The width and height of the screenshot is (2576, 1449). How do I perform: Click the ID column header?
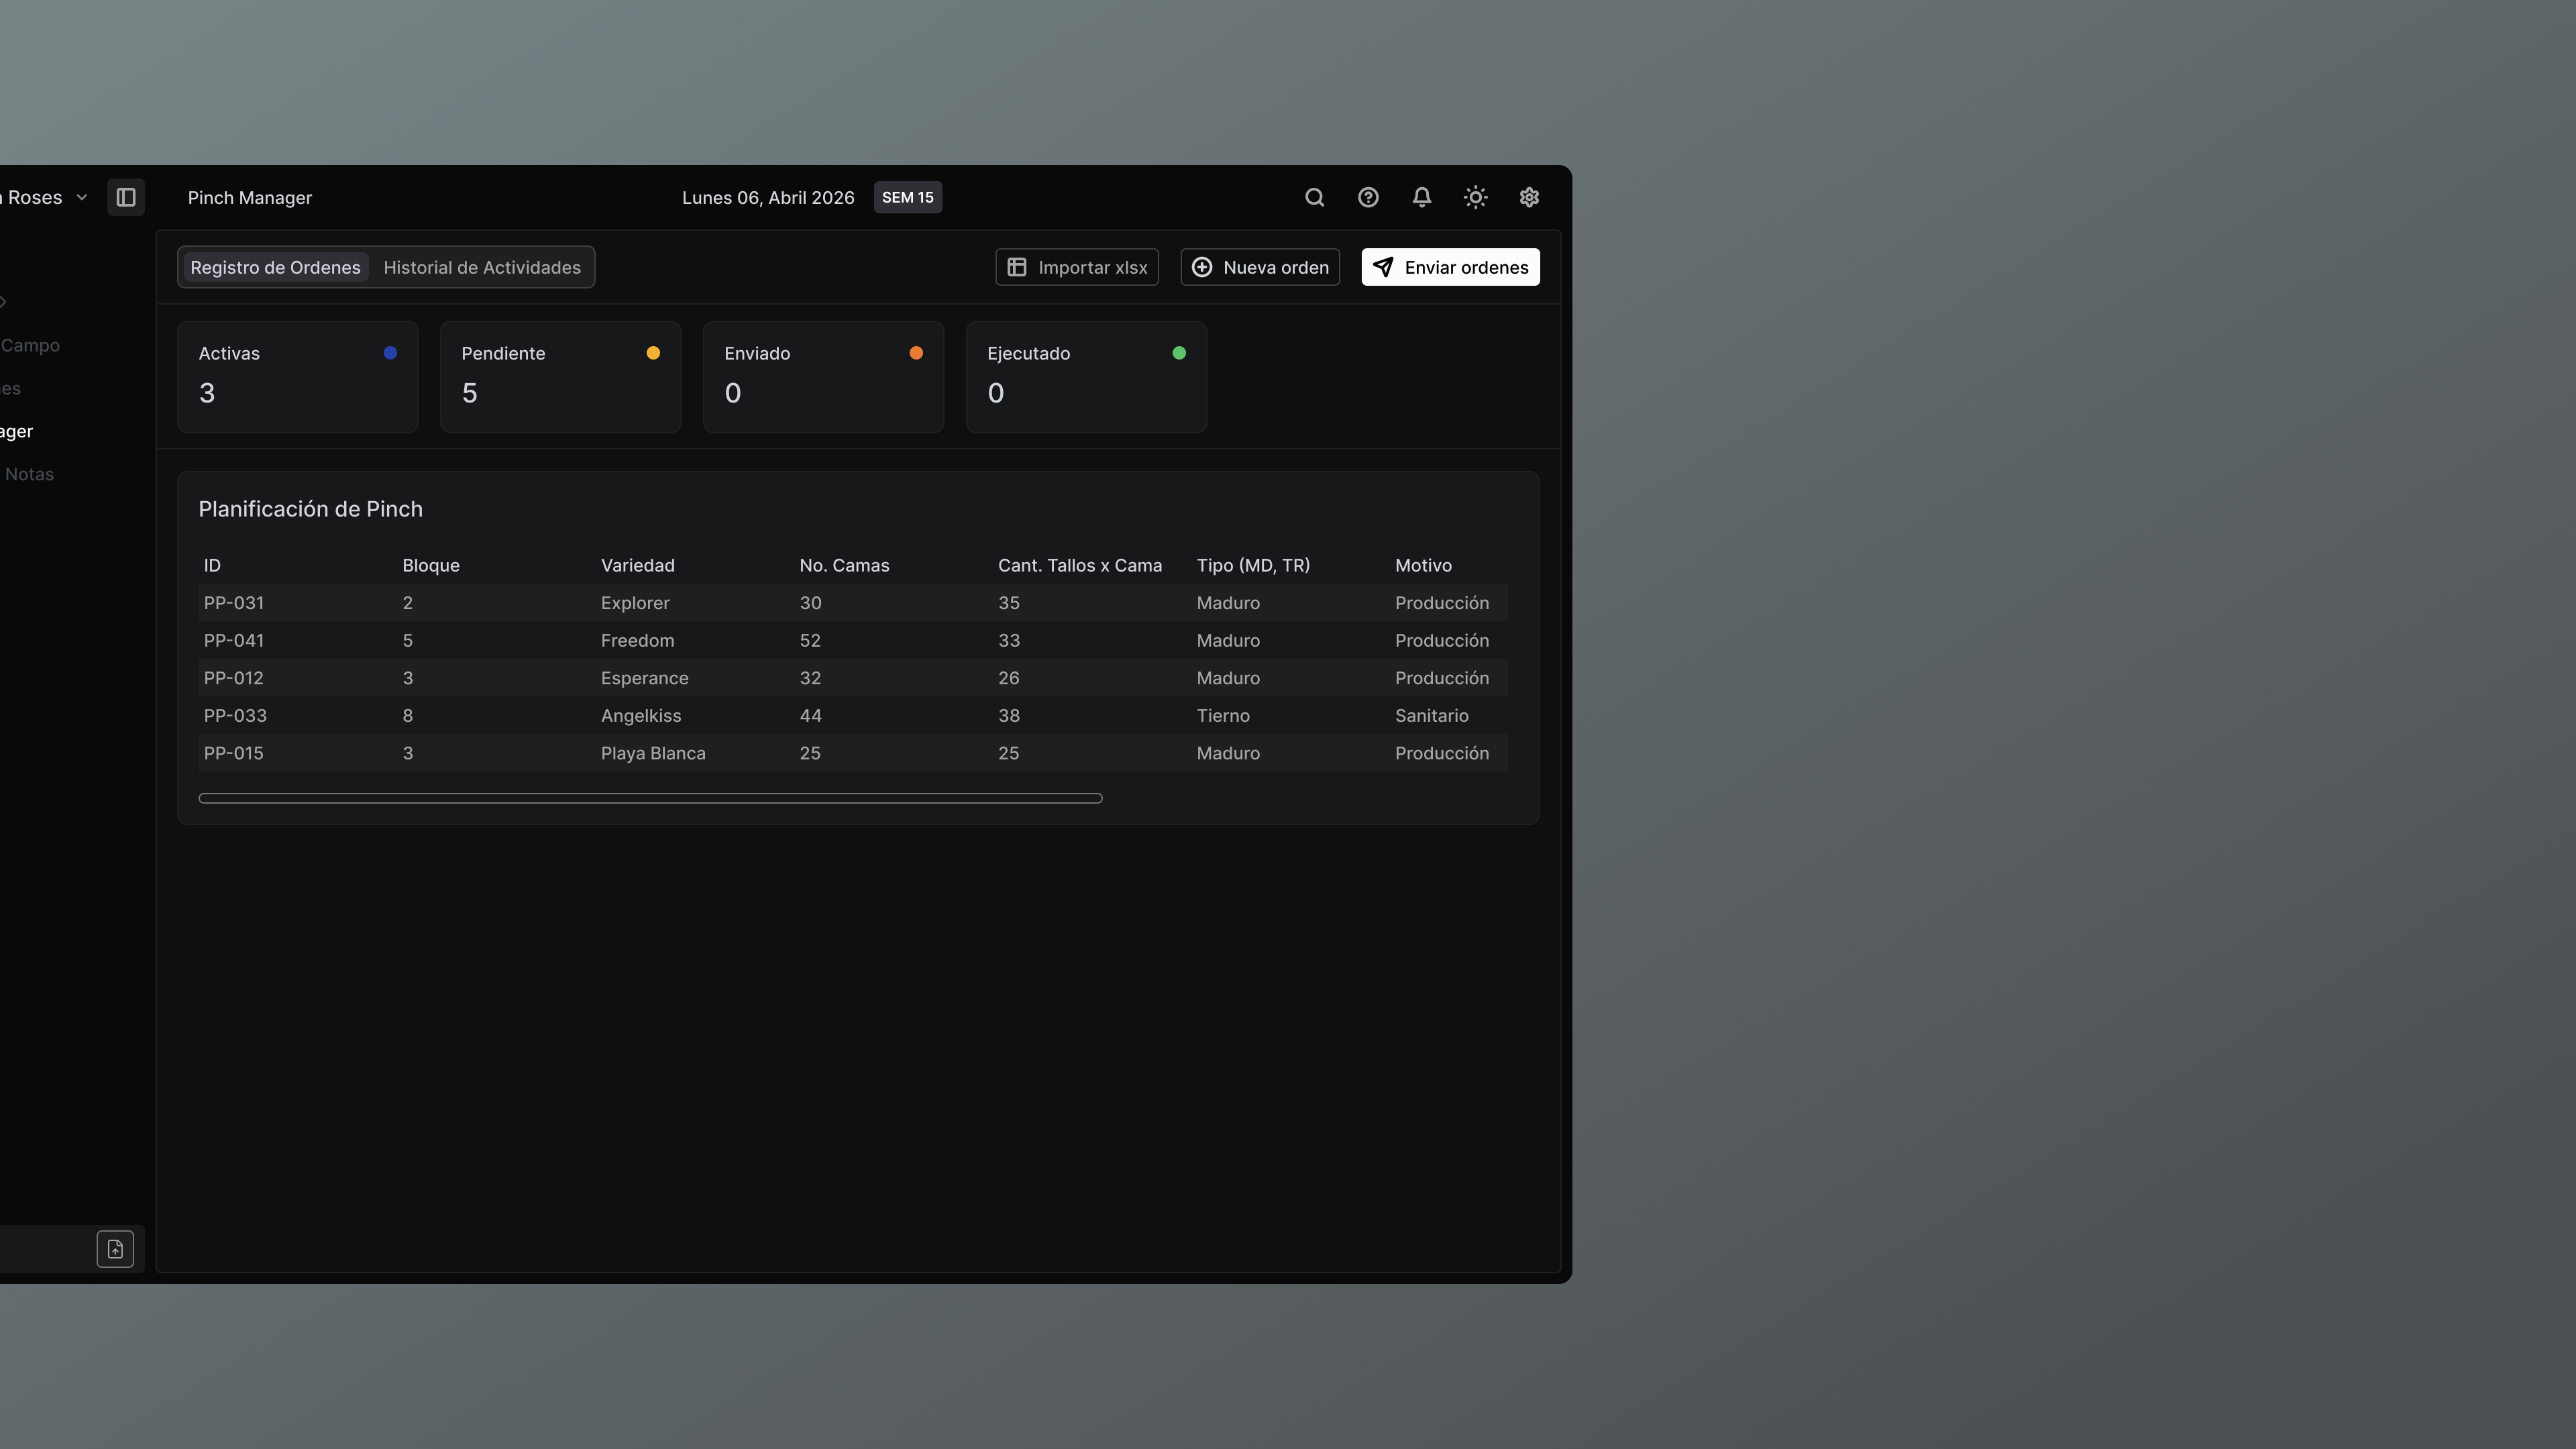(x=212, y=565)
